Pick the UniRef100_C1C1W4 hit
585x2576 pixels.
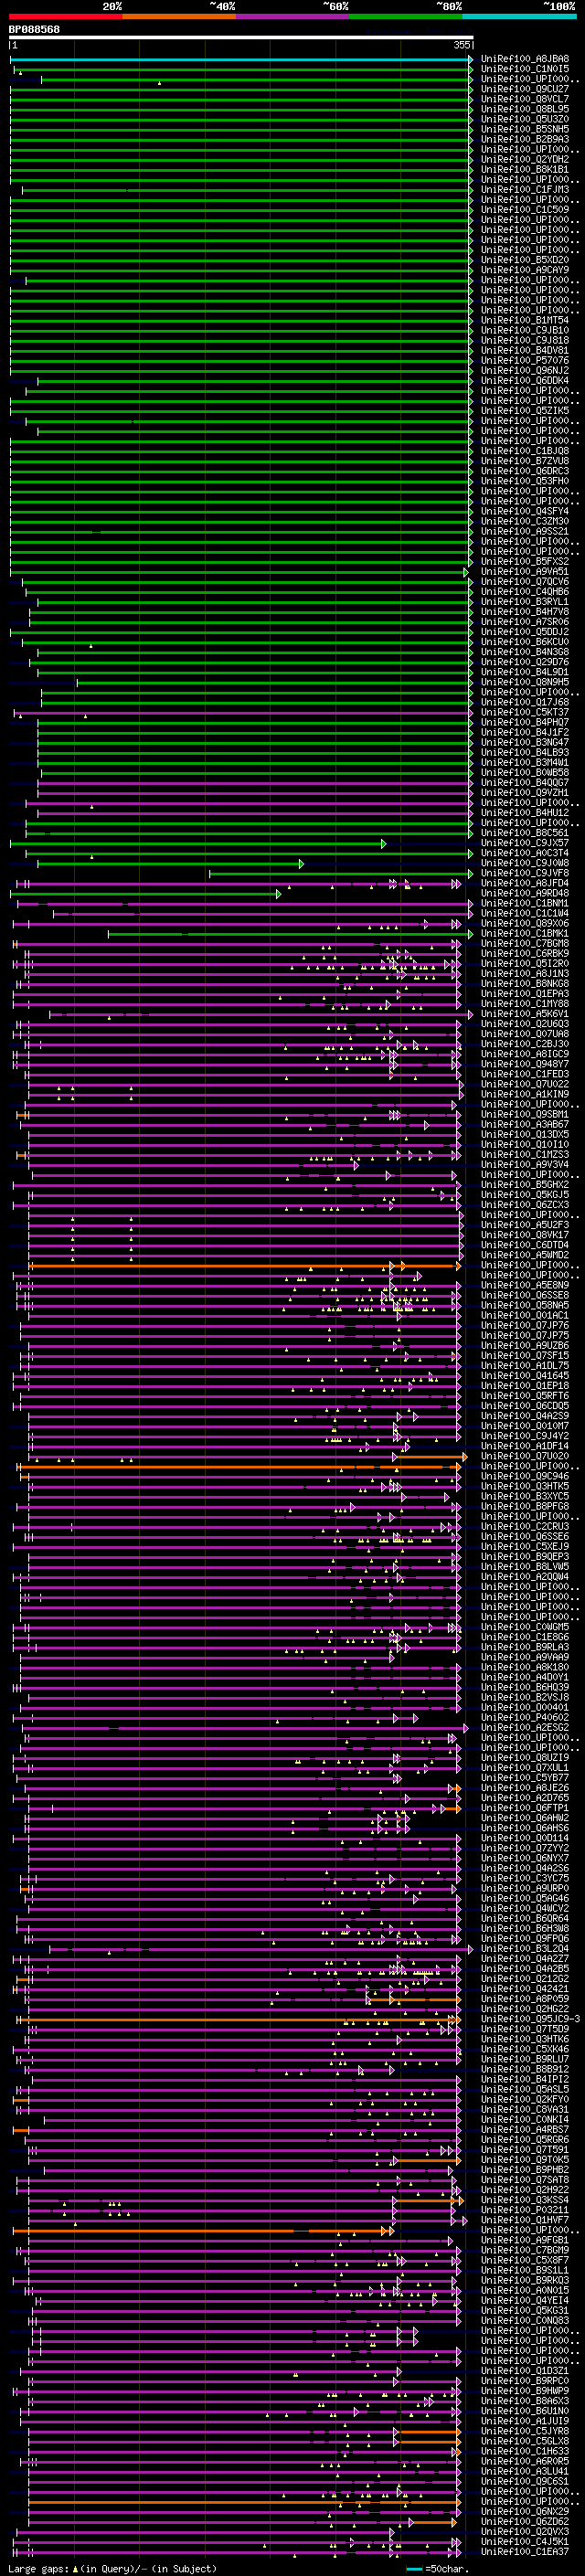pyautogui.click(x=525, y=913)
